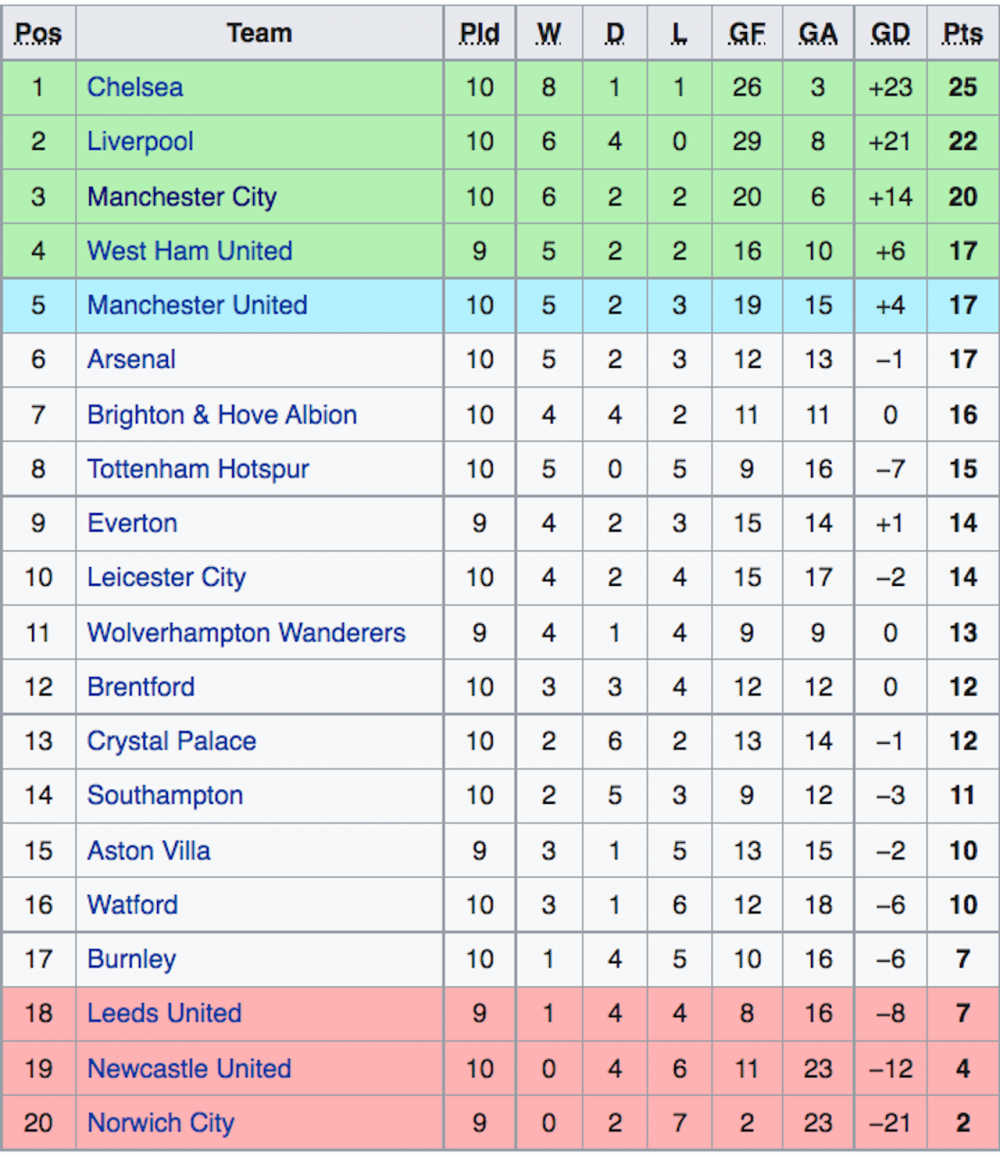Viewport: 1000px width, 1153px height.
Task: Click the Manchester City link
Action: [182, 197]
